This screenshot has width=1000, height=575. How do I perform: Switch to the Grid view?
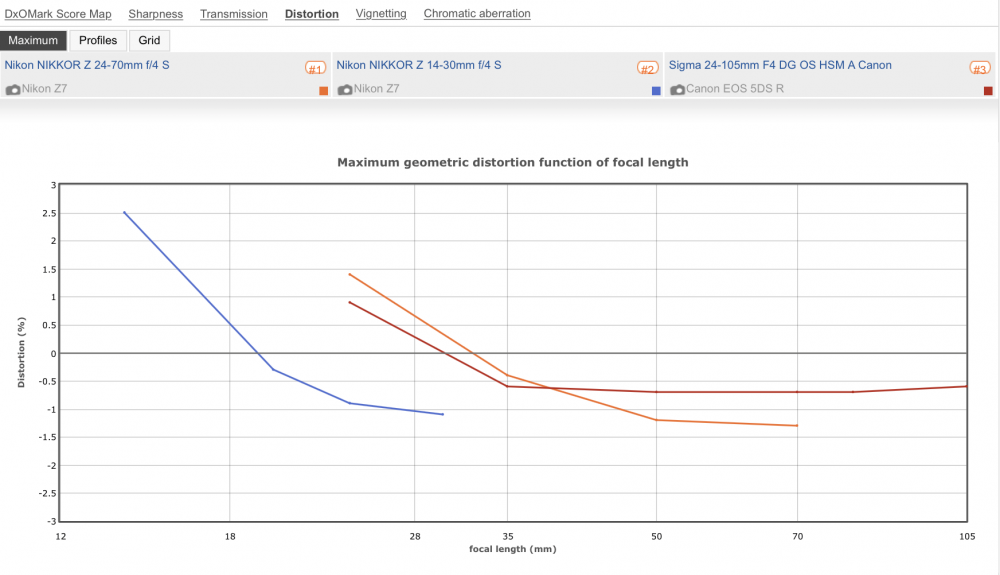tap(149, 40)
